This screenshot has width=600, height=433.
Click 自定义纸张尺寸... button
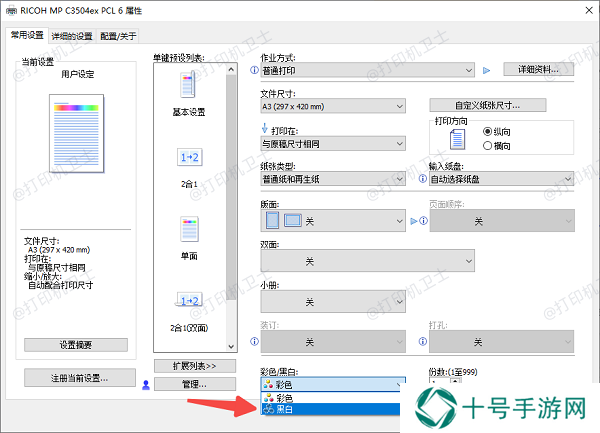click(488, 105)
